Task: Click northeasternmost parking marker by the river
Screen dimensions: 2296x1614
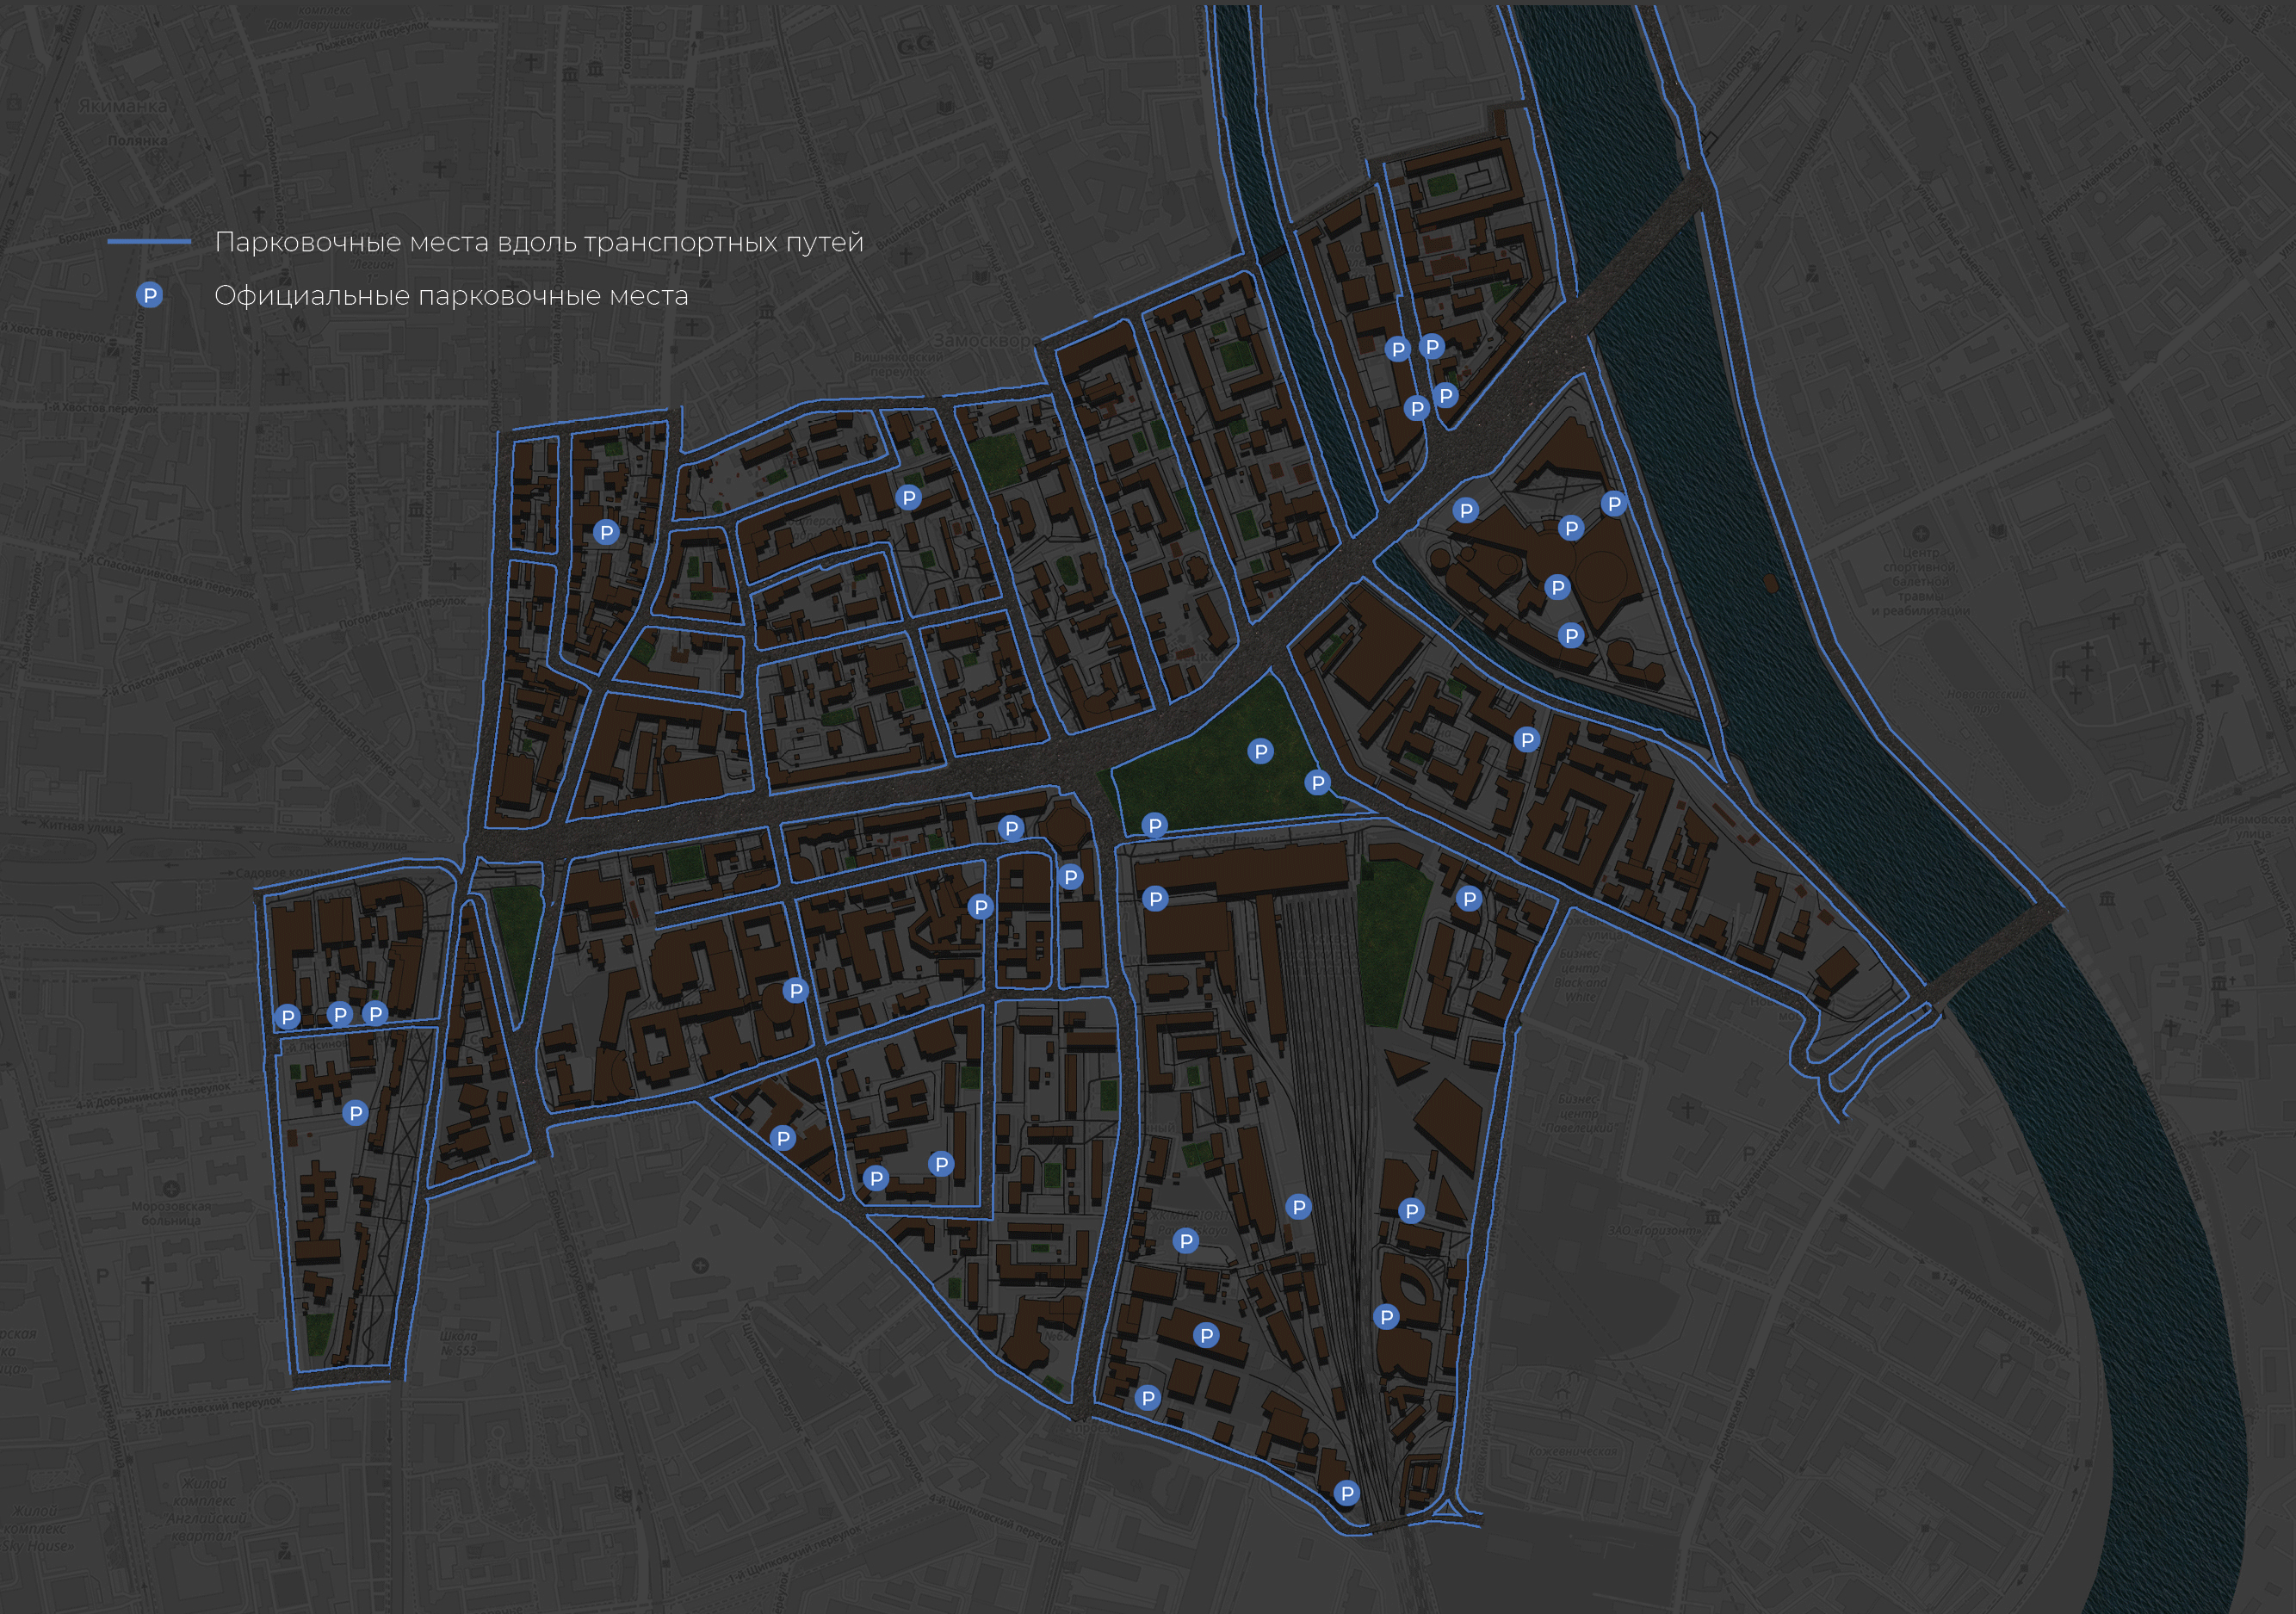Action: [1614, 504]
